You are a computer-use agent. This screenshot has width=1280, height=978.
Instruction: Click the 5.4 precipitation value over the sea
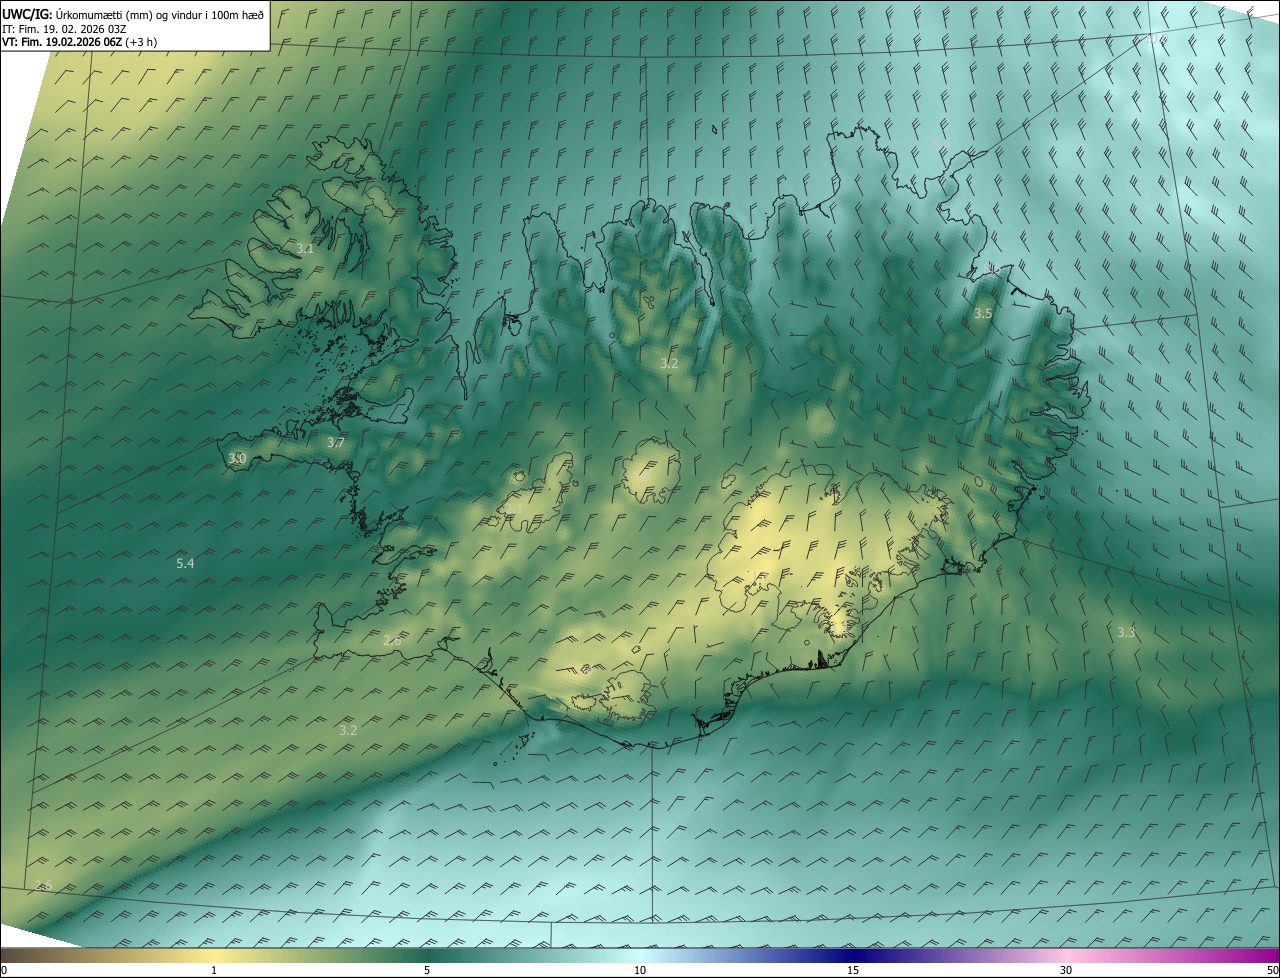pos(185,564)
